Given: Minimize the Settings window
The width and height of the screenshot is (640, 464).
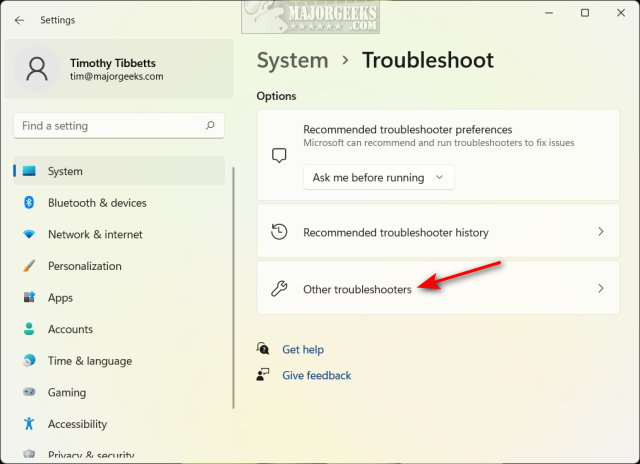Looking at the screenshot, I should pyautogui.click(x=549, y=13).
